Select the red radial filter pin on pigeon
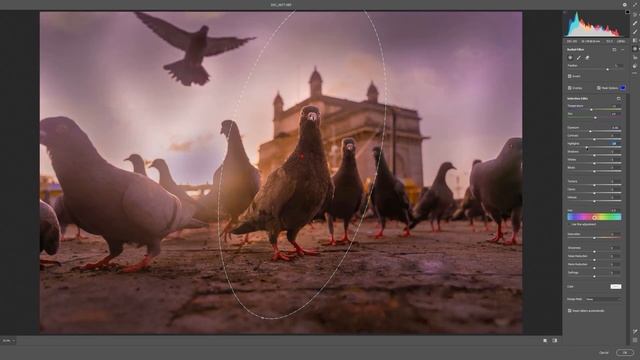The width and height of the screenshot is (640, 360). pos(302,156)
